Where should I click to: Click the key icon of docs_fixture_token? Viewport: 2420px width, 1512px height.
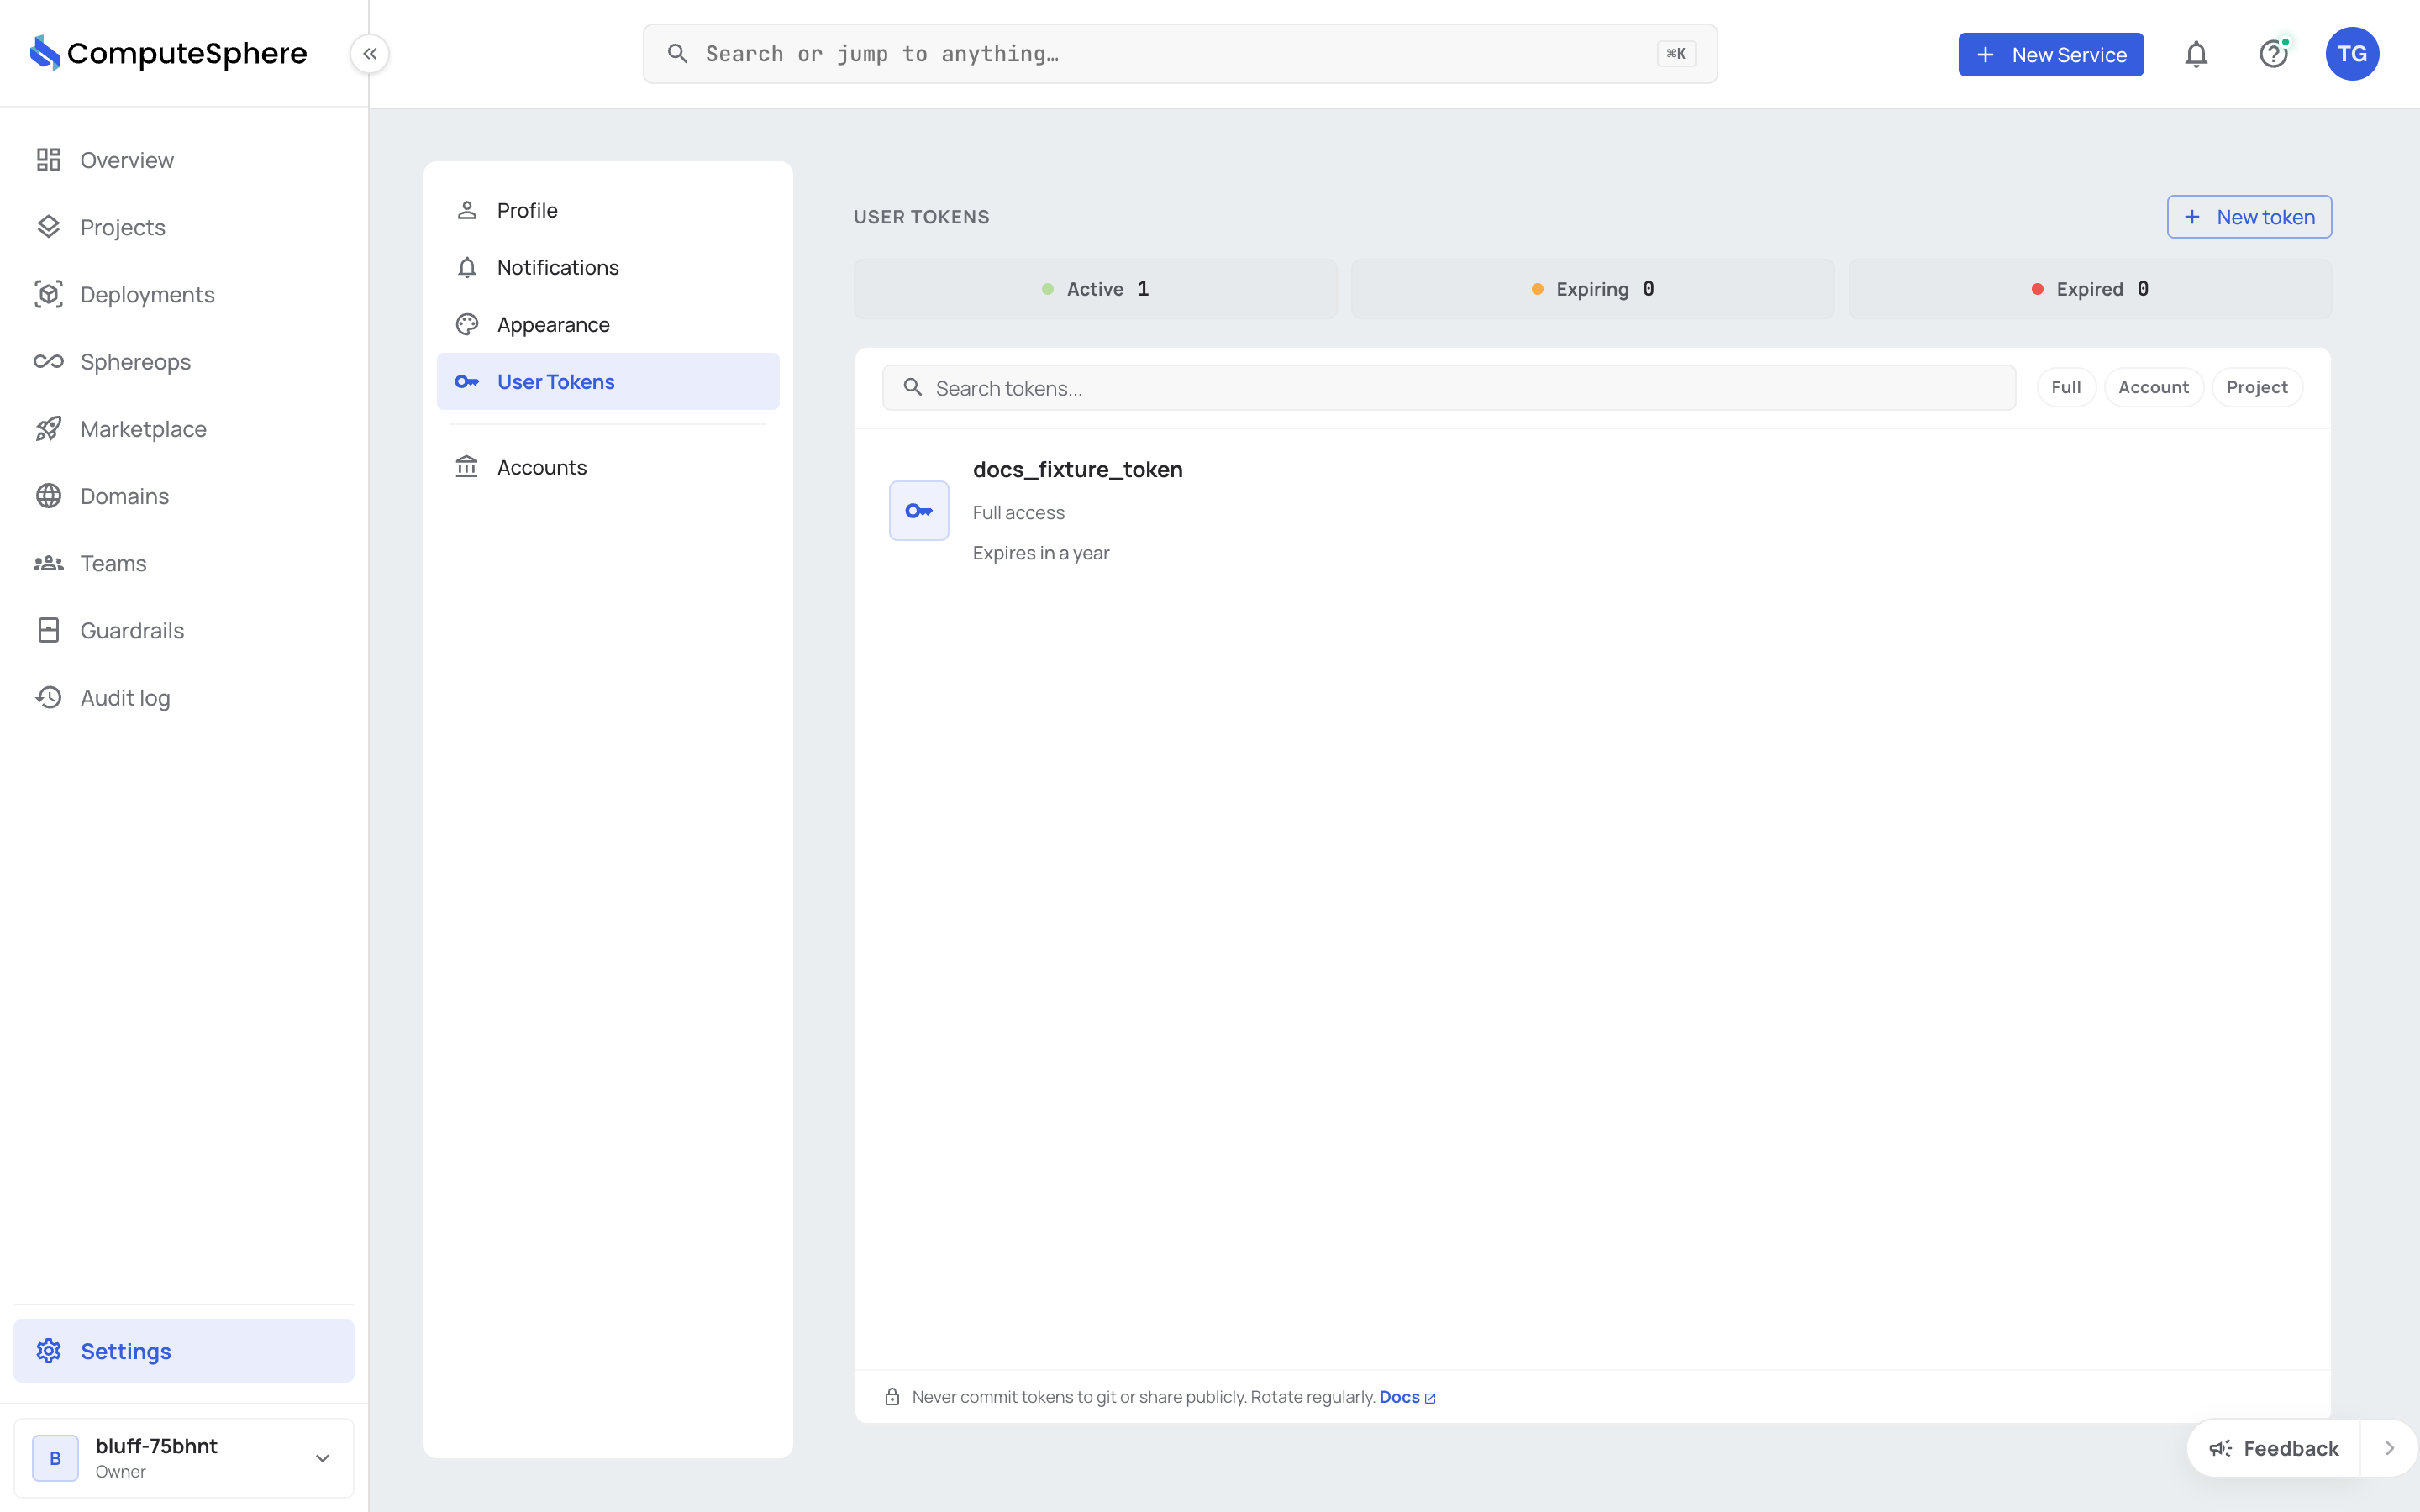point(919,511)
